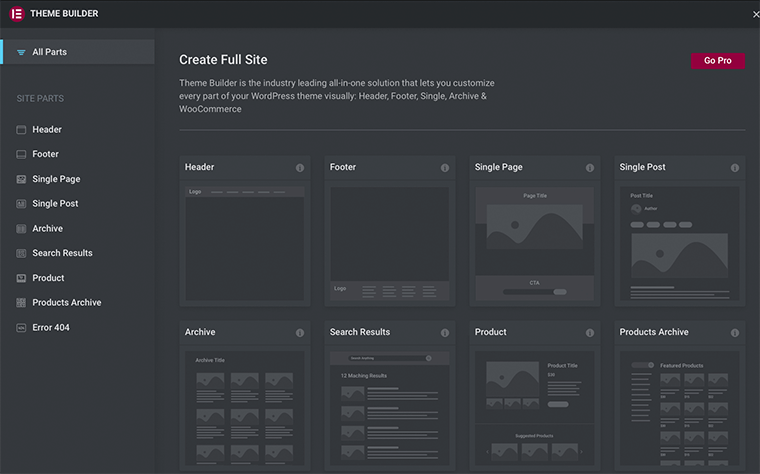Open Error 404 site part
This screenshot has width=760, height=474.
[x=51, y=328]
